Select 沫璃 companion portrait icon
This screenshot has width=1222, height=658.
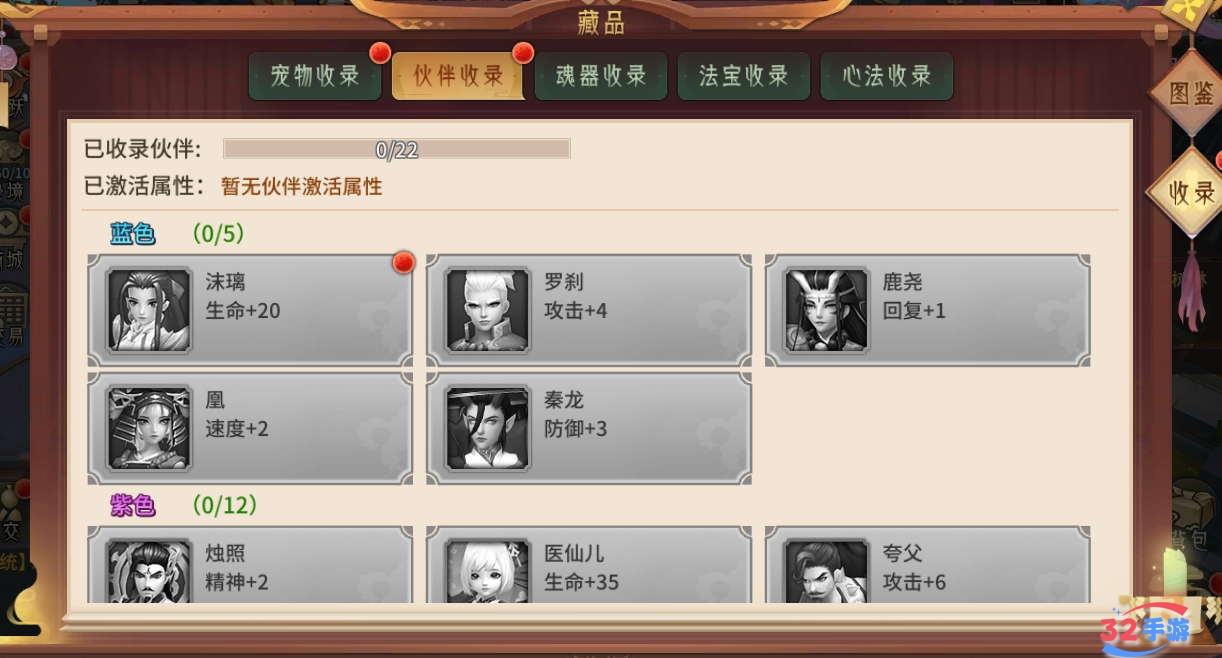pos(149,309)
